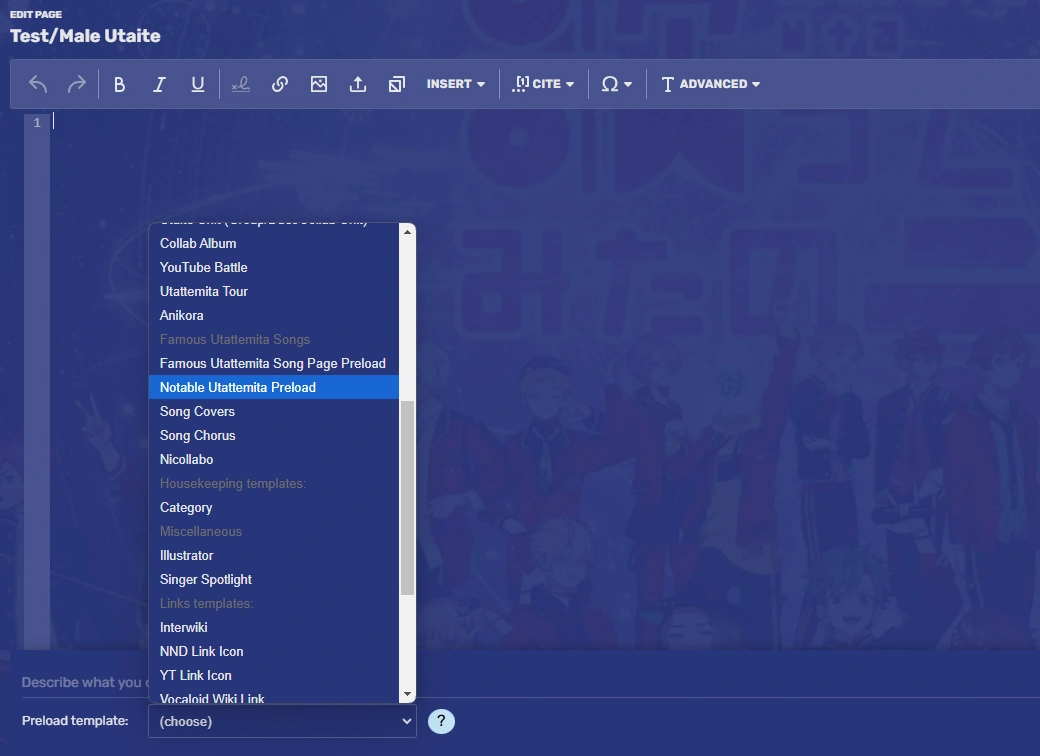
Task: Open the special characters Omega dropdown
Action: [616, 84]
